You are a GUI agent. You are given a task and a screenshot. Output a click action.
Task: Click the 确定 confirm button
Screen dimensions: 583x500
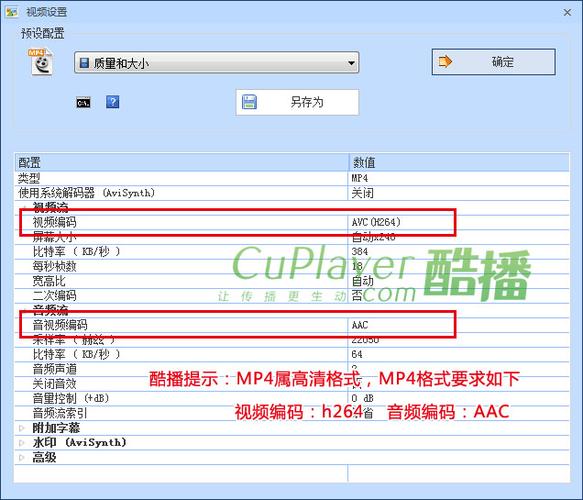pos(493,62)
